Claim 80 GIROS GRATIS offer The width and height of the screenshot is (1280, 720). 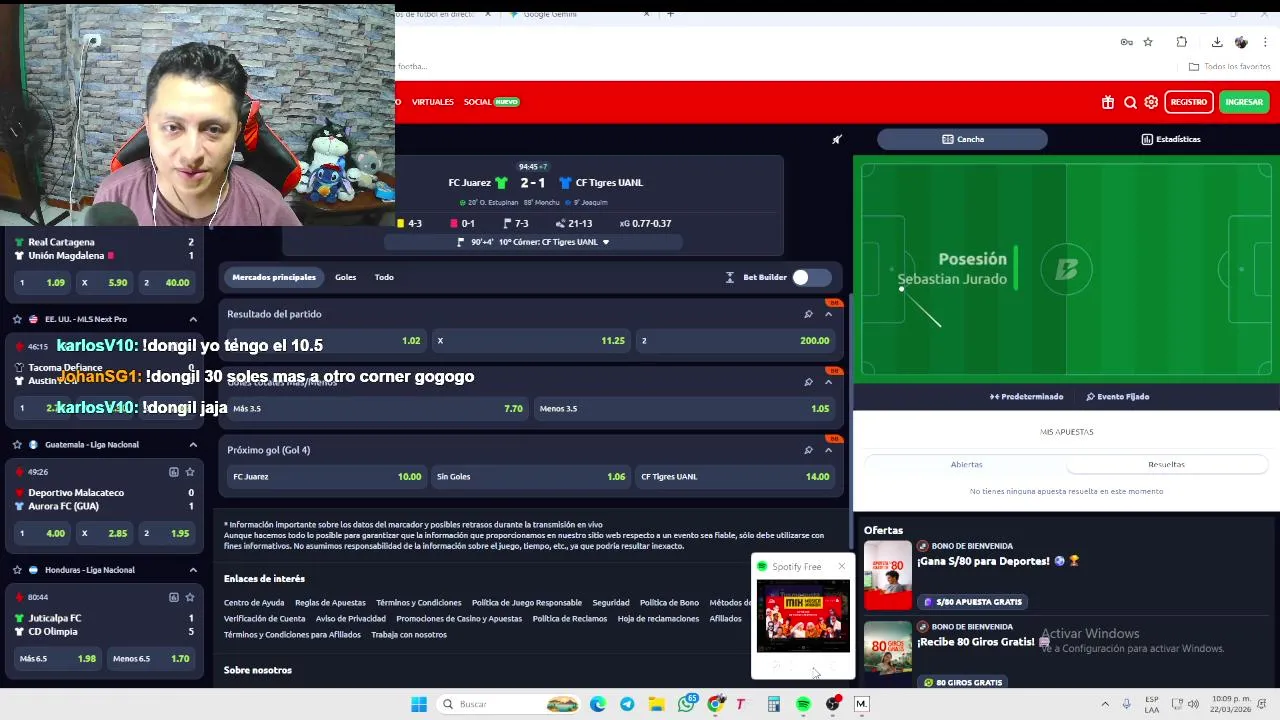tap(963, 682)
